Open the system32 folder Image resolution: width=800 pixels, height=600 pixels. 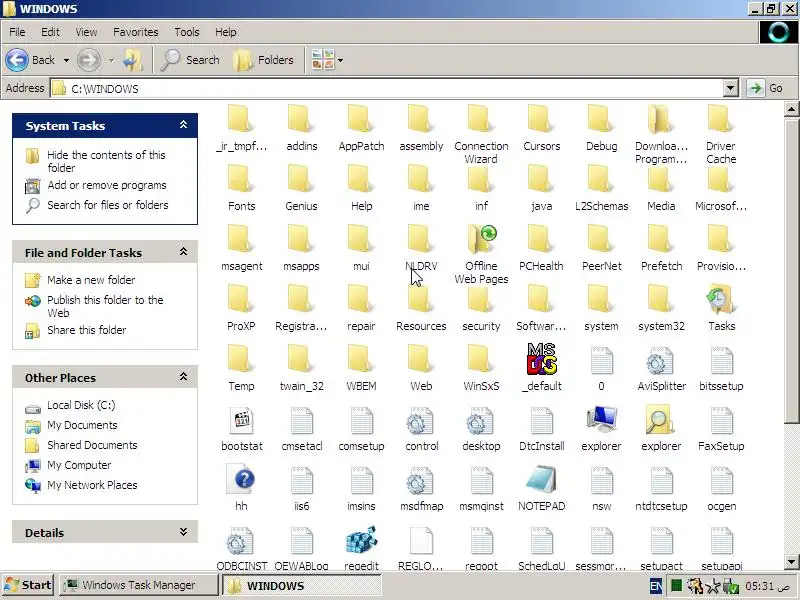point(661,300)
